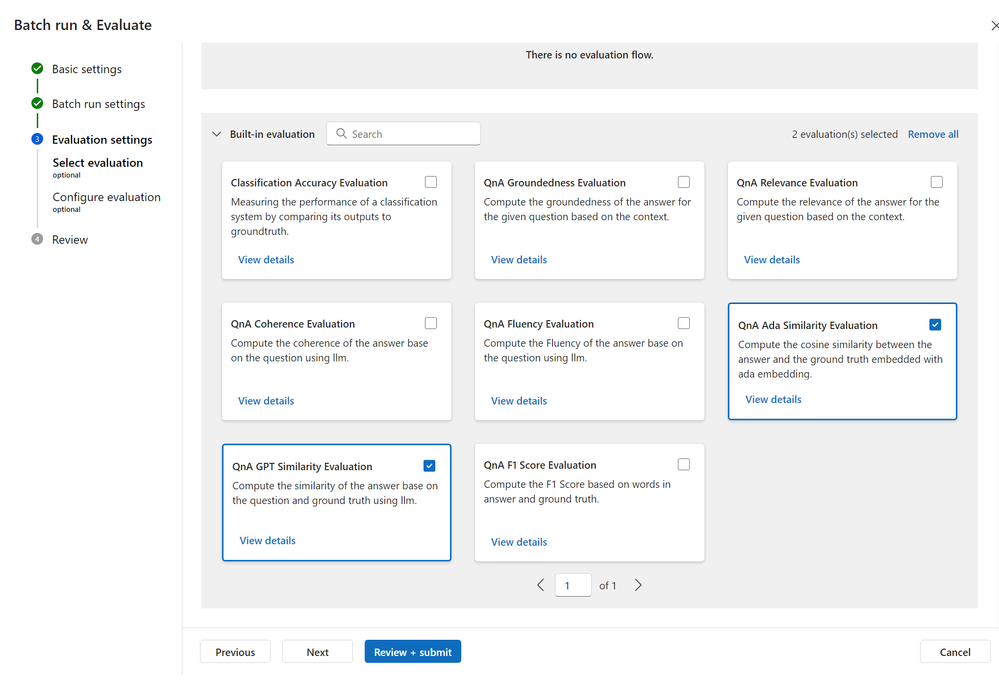
Task: Click the Batch run settings checkmark icon
Action: (x=37, y=103)
